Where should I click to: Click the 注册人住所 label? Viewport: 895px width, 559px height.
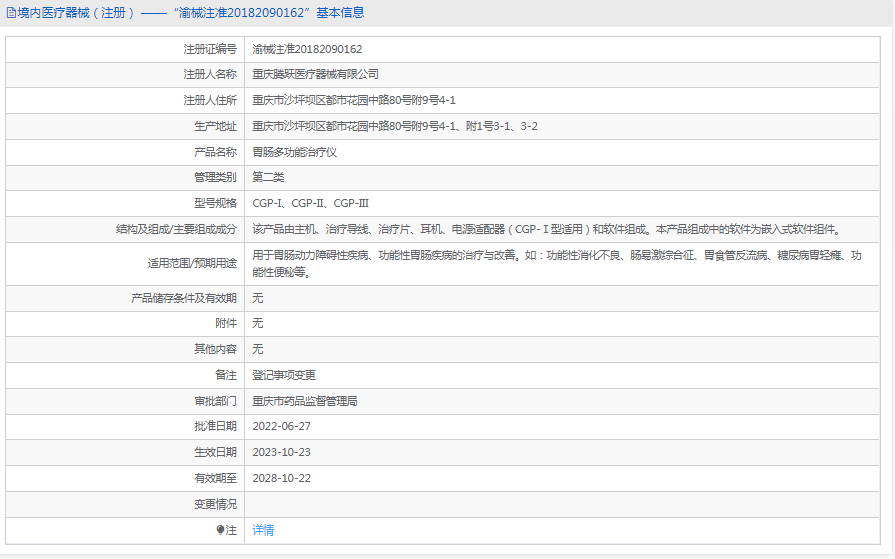[x=209, y=100]
